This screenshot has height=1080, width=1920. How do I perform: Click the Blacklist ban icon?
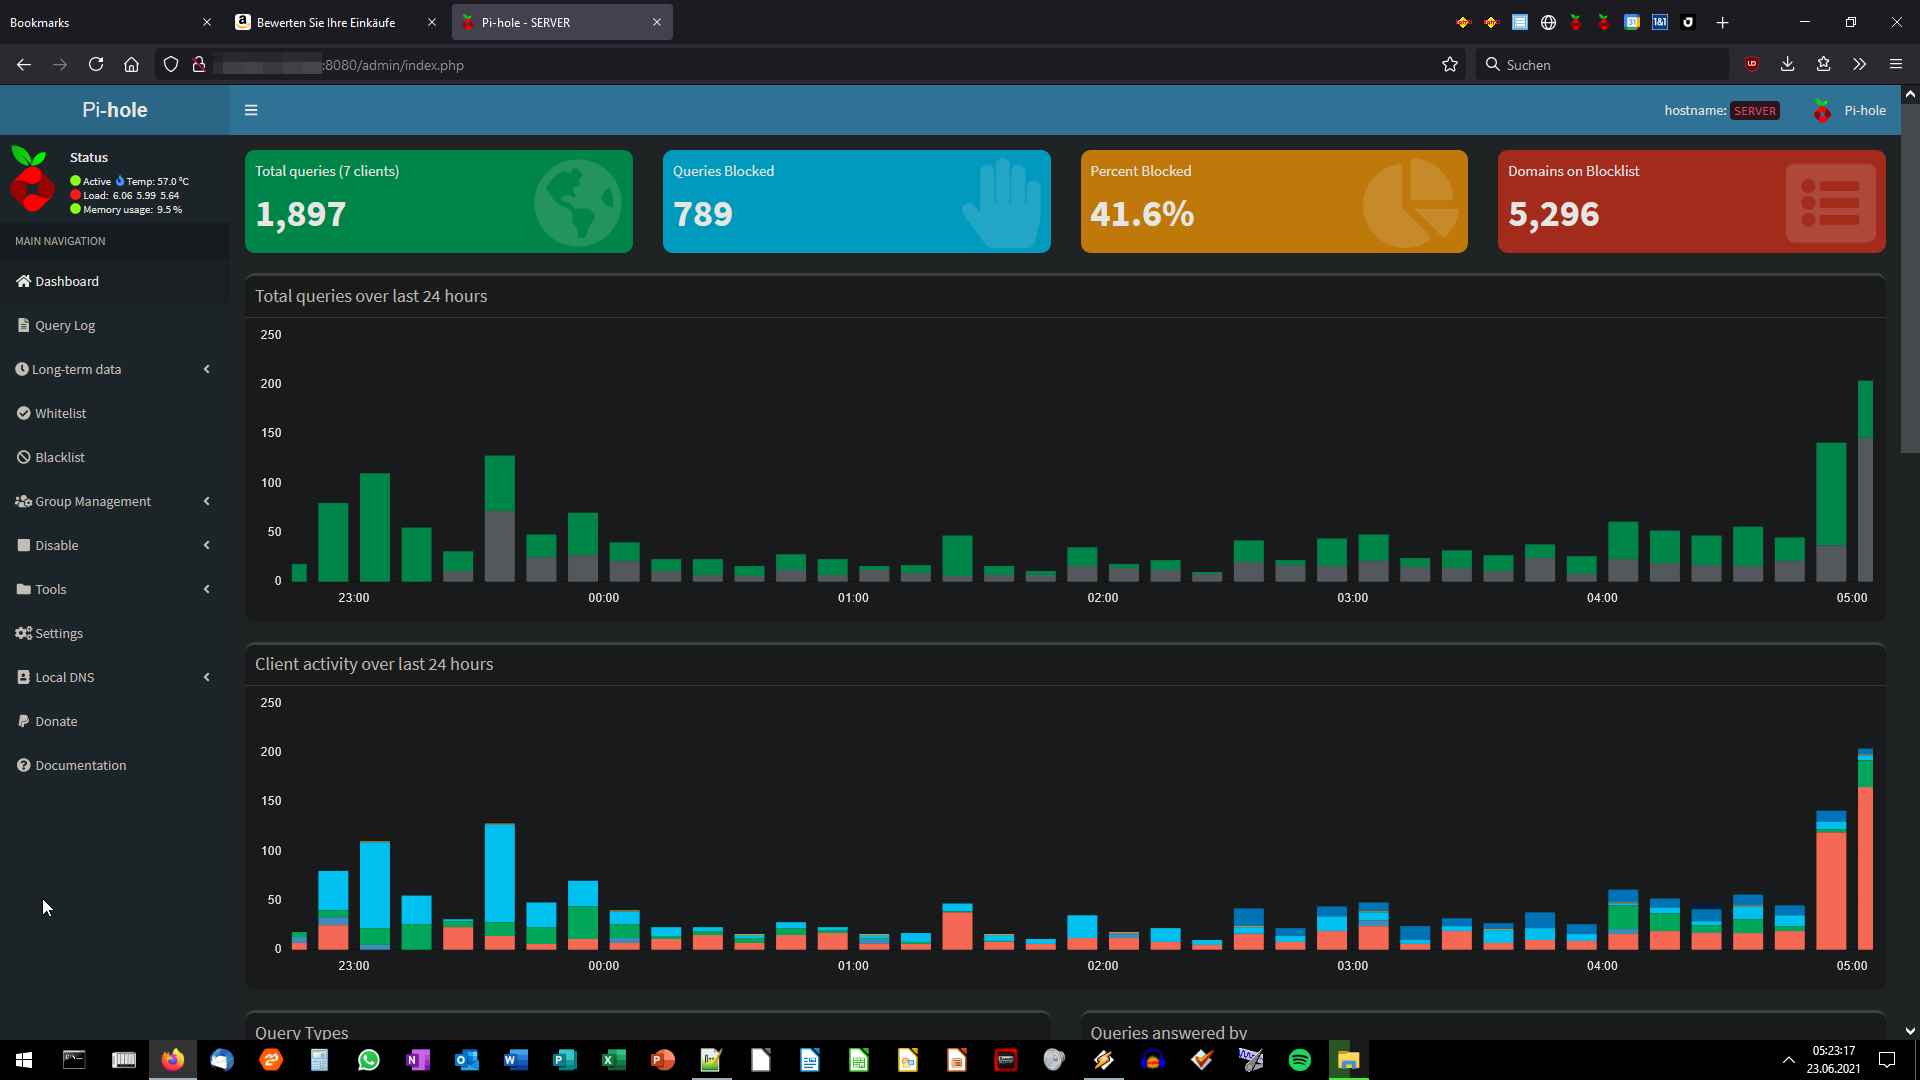tap(23, 457)
